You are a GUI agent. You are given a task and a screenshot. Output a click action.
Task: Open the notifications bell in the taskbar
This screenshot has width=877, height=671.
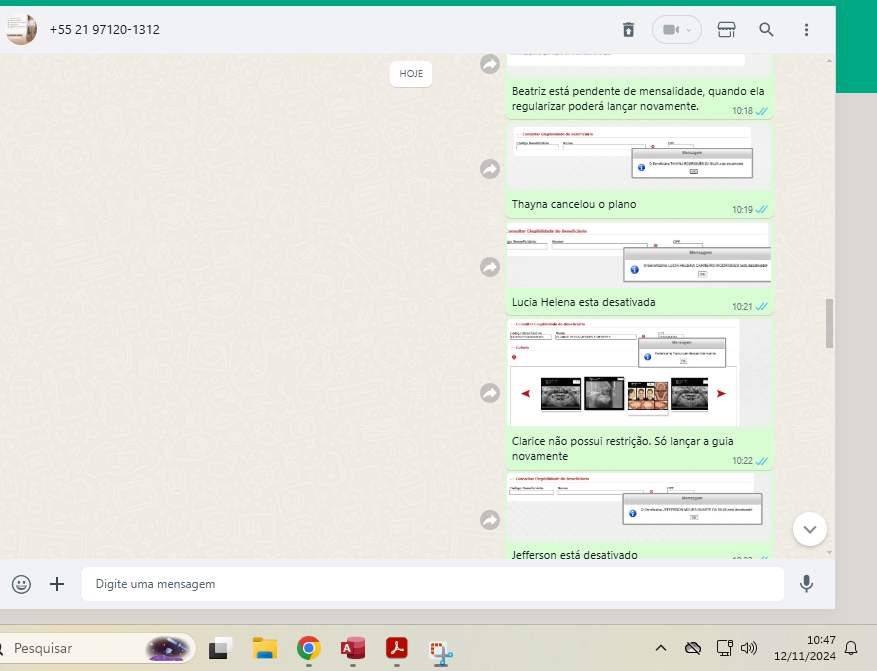click(851, 648)
